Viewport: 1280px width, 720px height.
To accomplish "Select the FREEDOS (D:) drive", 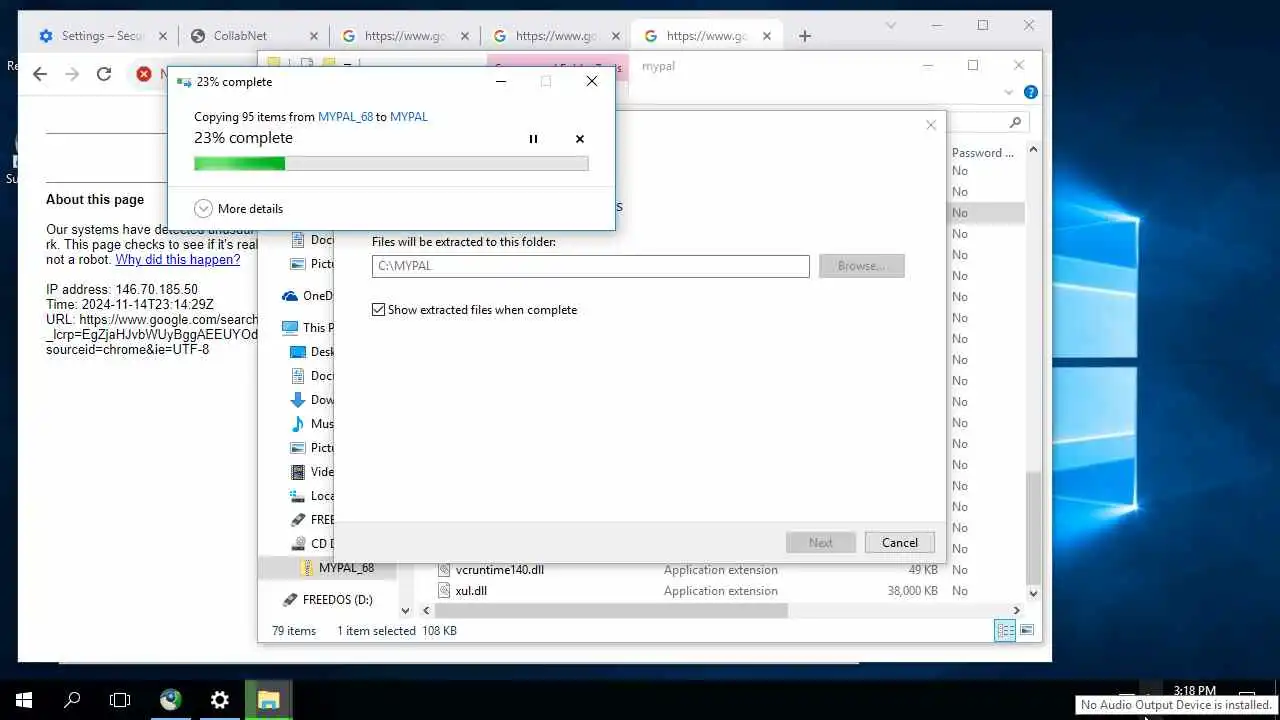I will [328, 600].
